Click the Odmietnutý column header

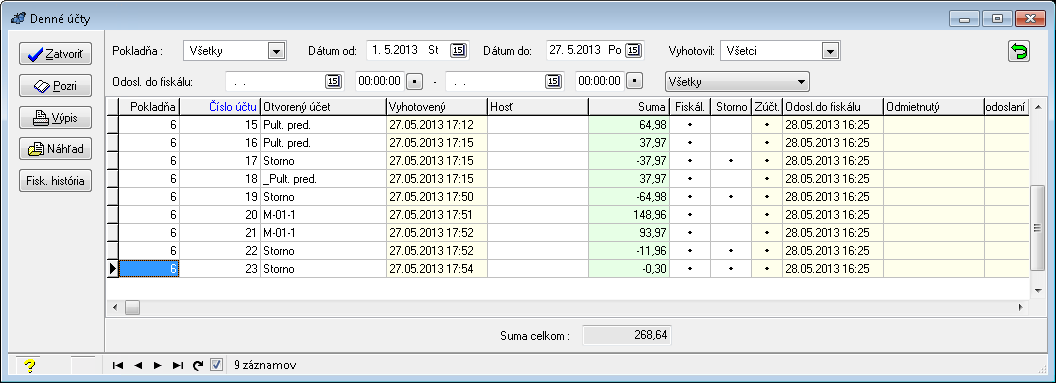click(933, 106)
